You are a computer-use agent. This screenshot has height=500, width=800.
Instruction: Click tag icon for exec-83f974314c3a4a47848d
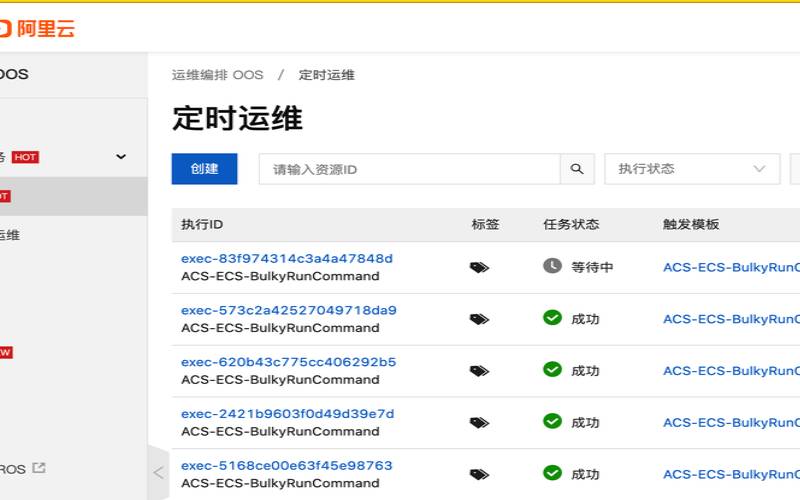coord(479,267)
